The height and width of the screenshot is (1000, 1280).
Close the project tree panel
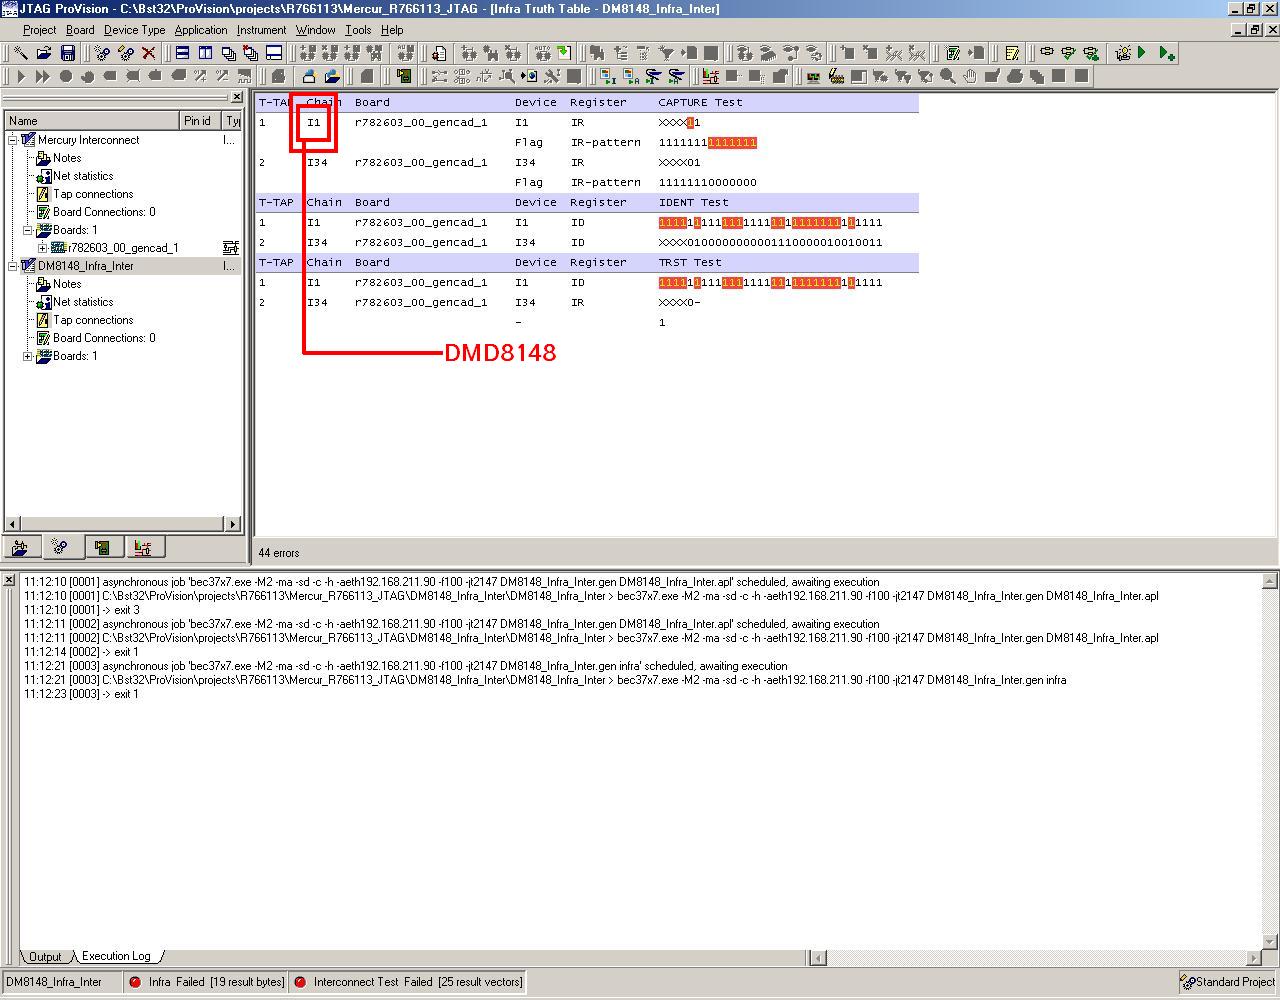tap(236, 97)
